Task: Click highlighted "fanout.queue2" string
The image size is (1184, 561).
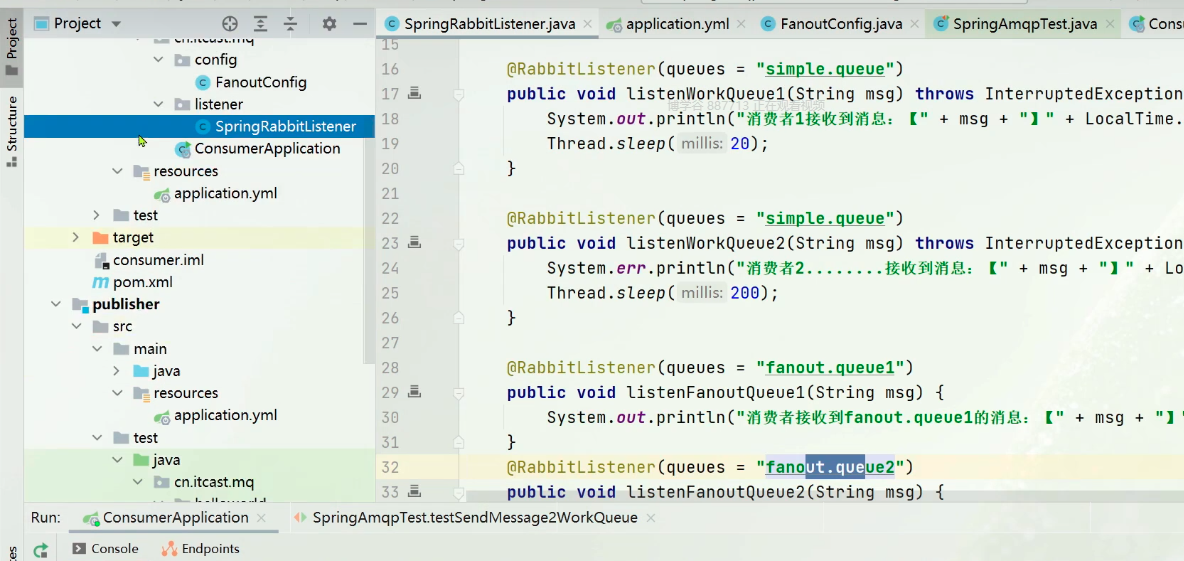Action: coord(830,467)
